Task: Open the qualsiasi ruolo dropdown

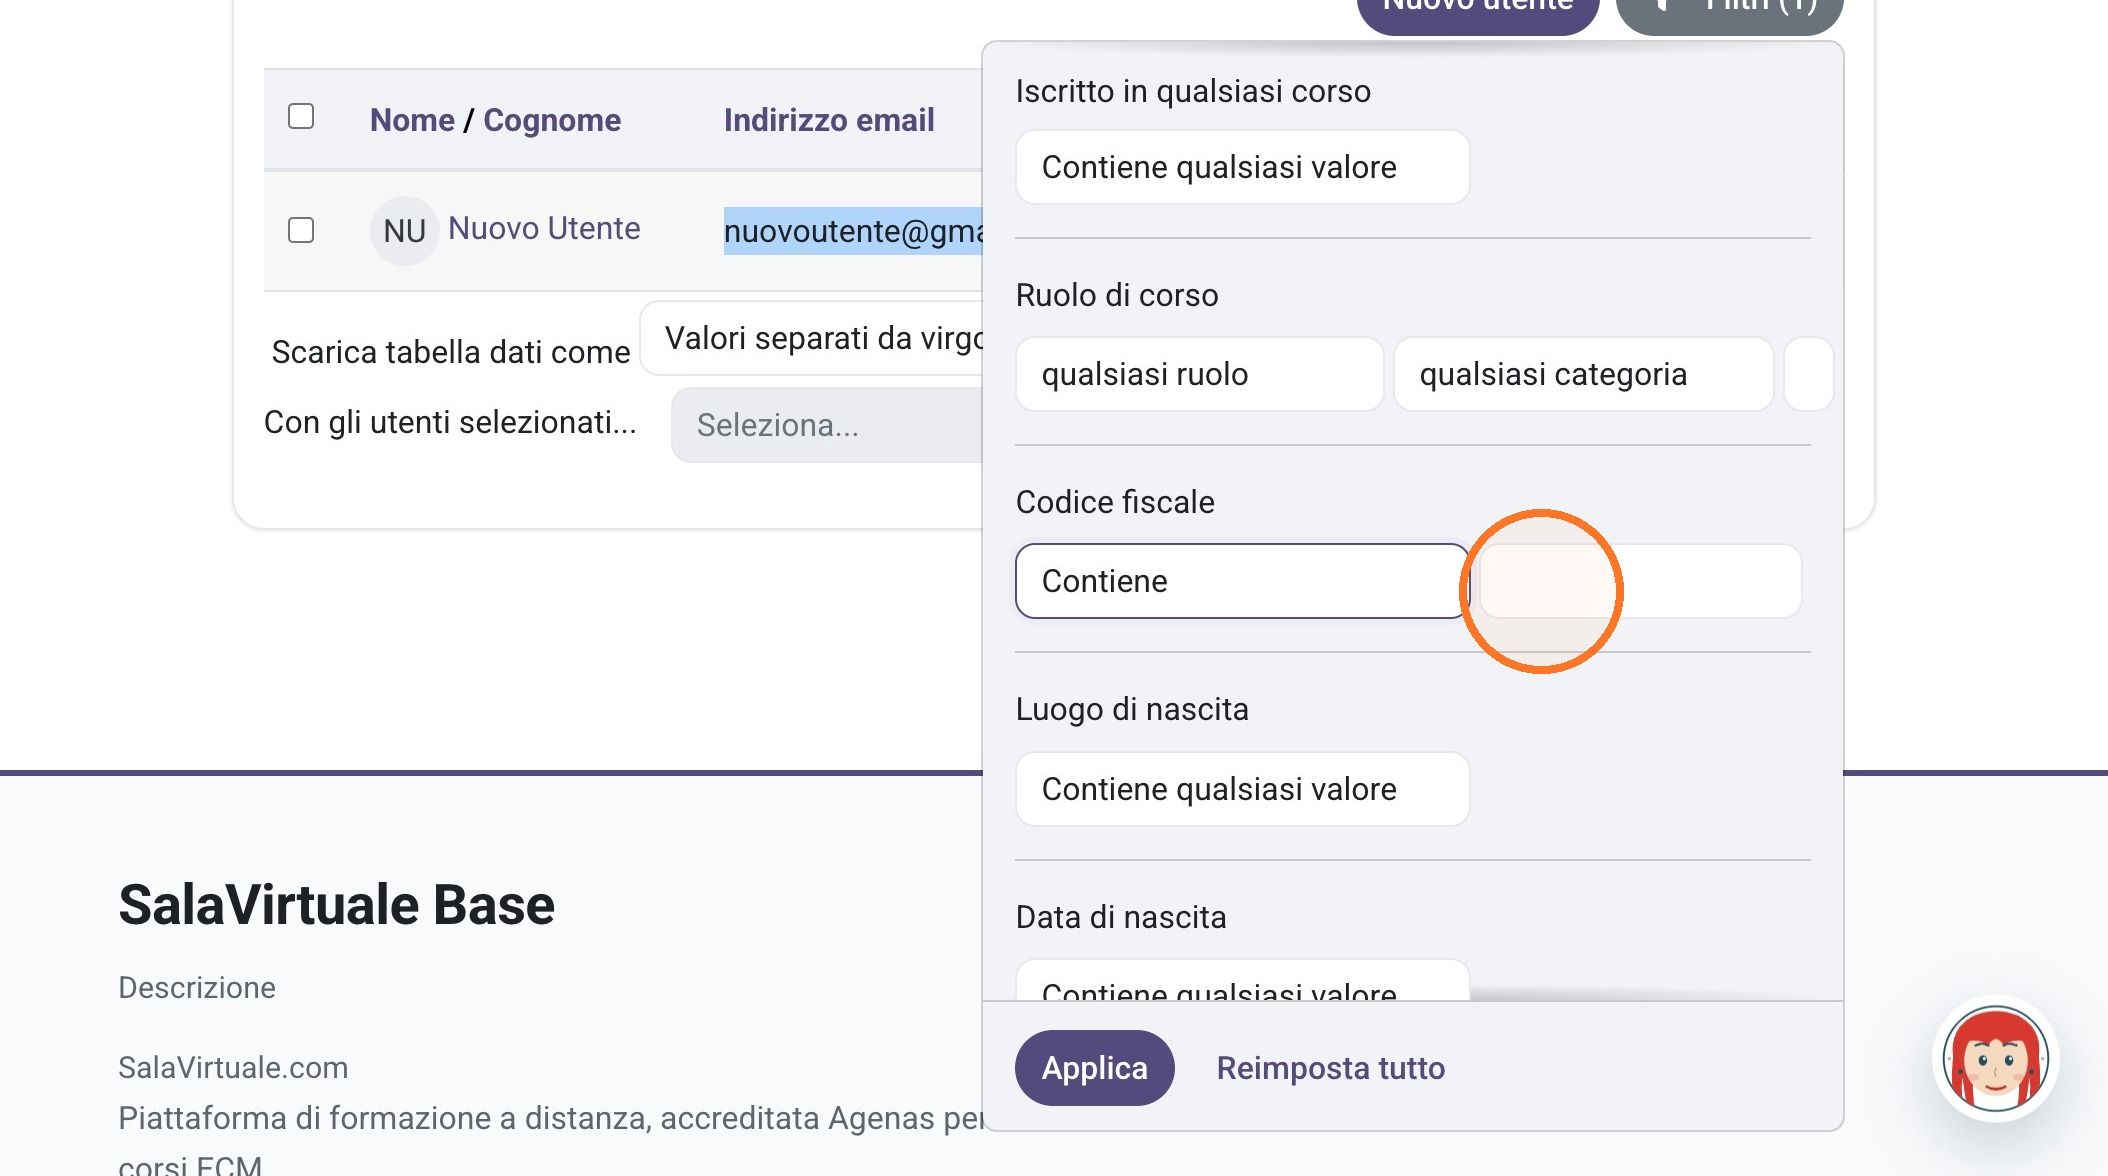Action: (x=1199, y=374)
